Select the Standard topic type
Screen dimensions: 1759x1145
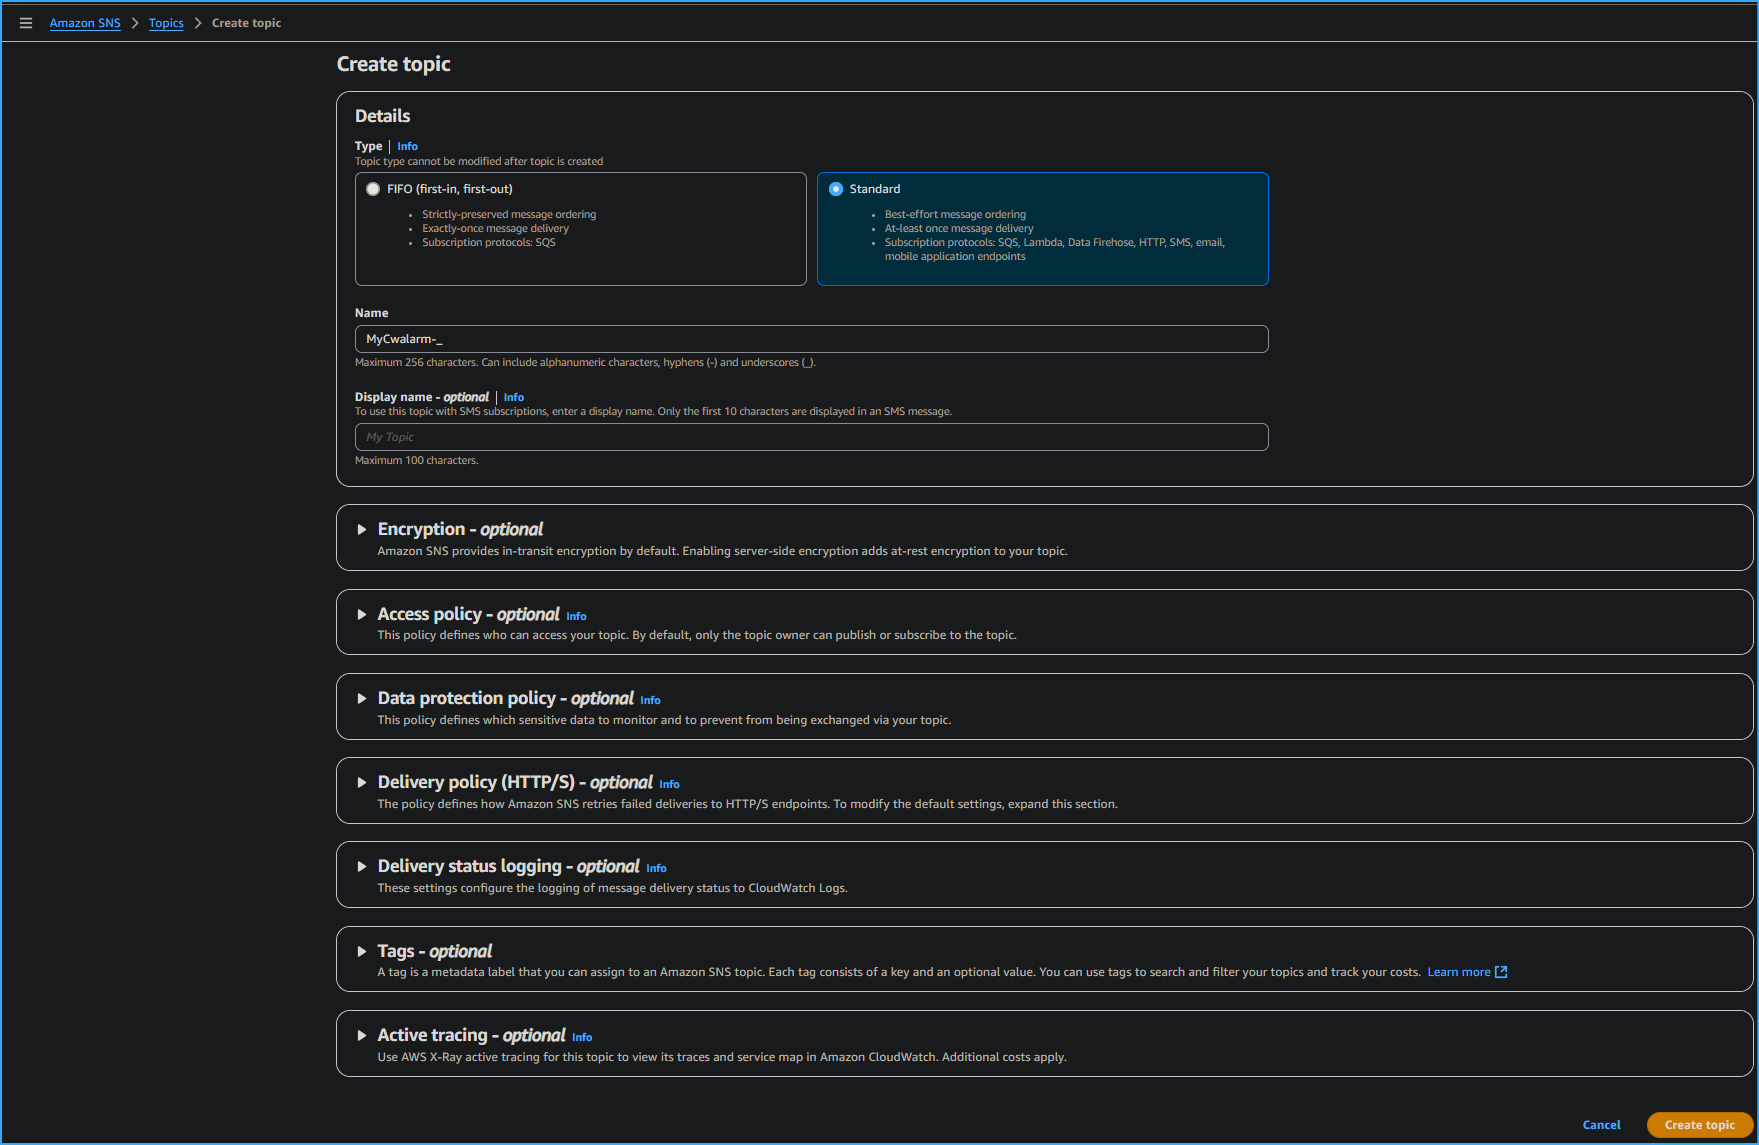point(836,189)
